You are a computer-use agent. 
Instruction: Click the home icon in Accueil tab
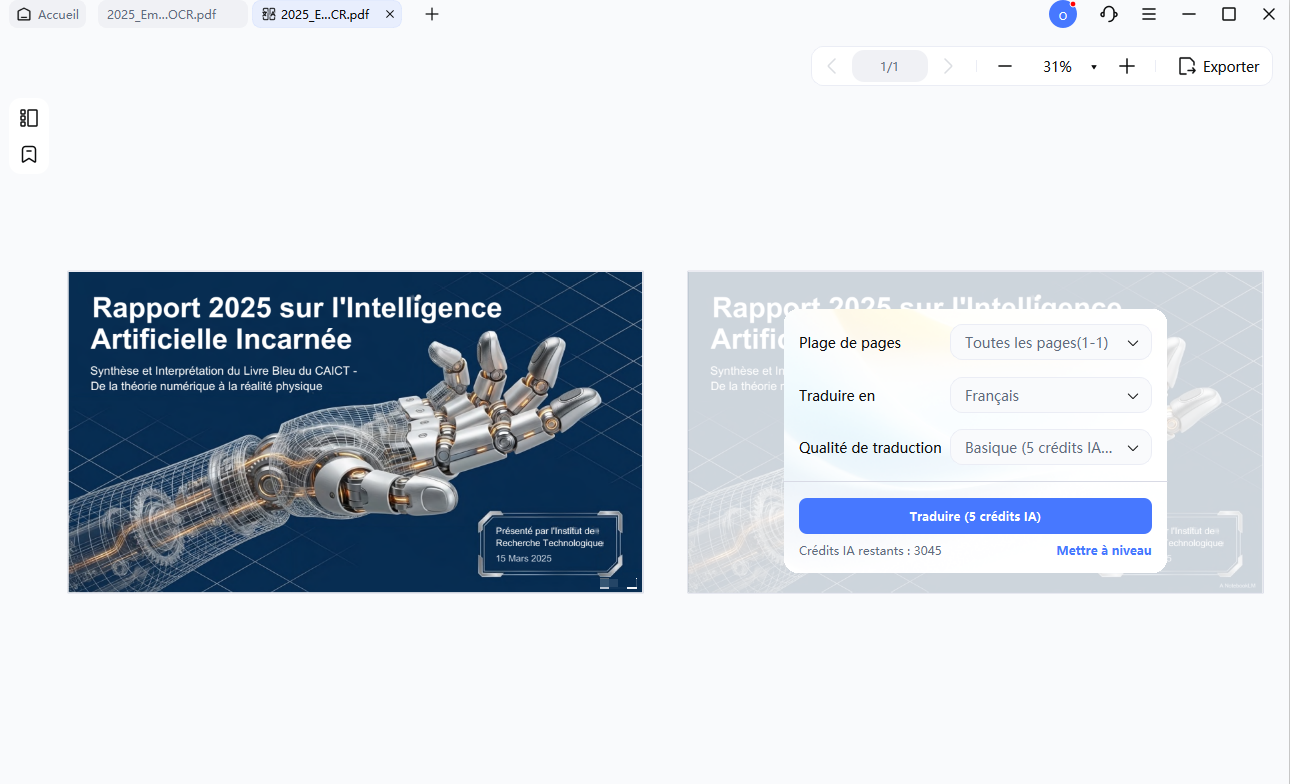[24, 15]
